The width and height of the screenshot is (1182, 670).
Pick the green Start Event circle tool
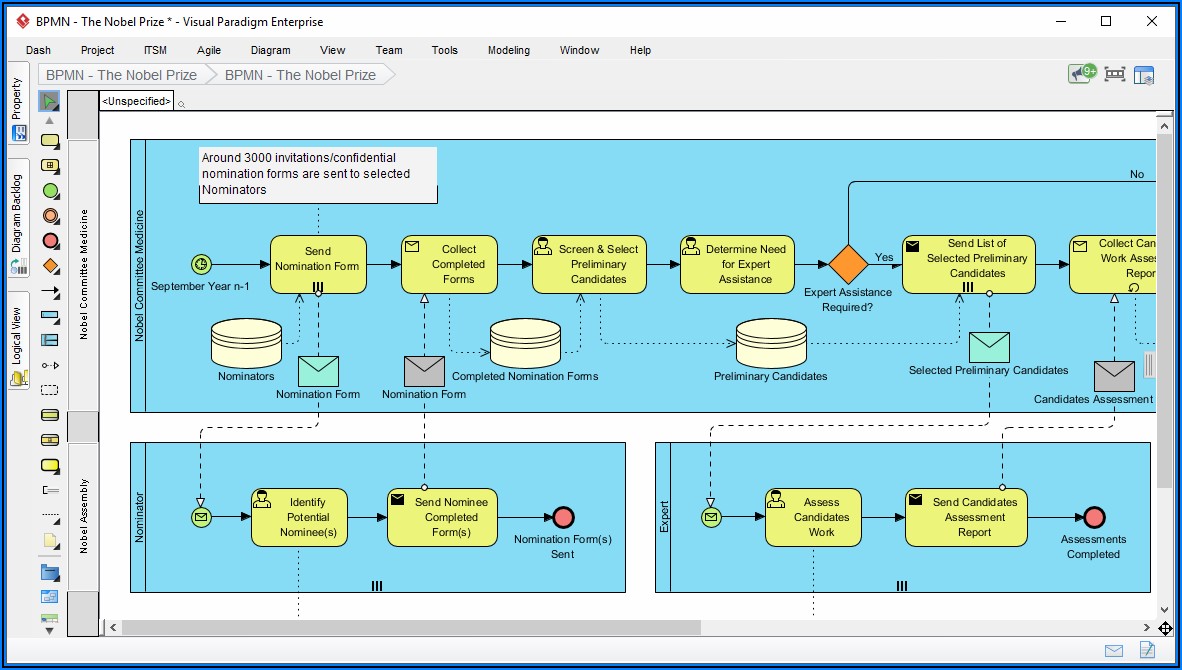pyautogui.click(x=50, y=191)
